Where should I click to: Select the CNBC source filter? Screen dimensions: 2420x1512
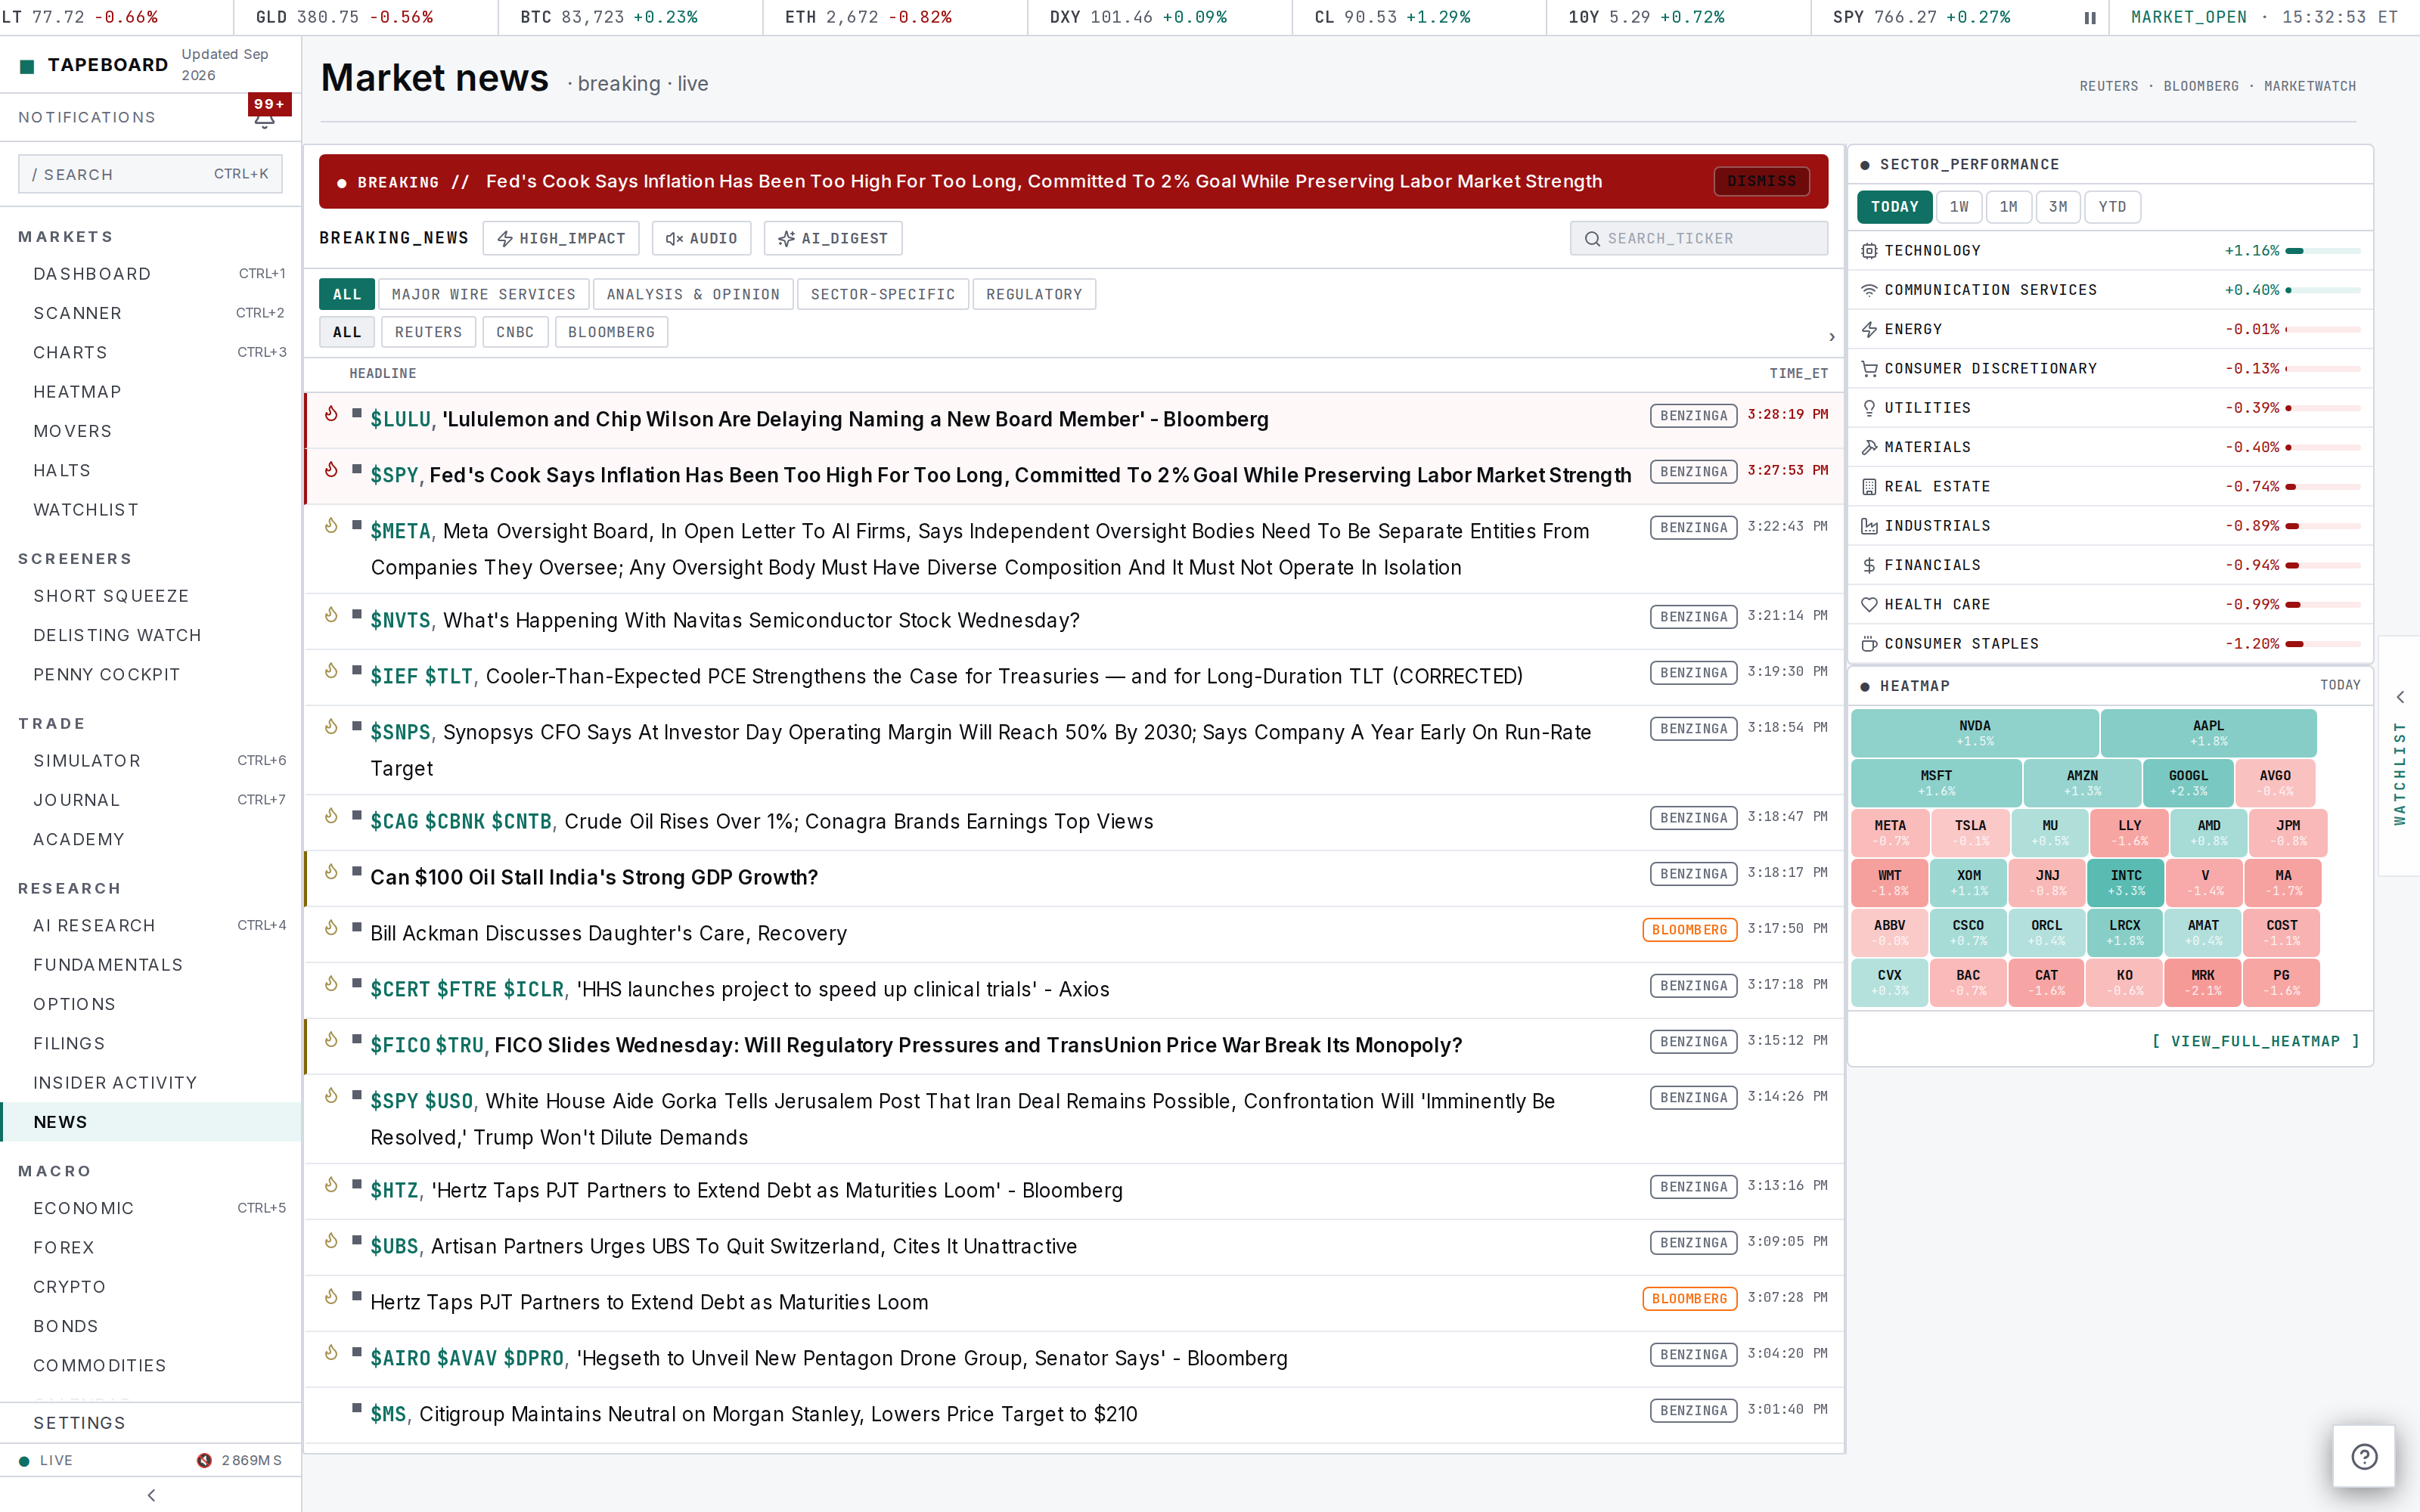click(515, 332)
